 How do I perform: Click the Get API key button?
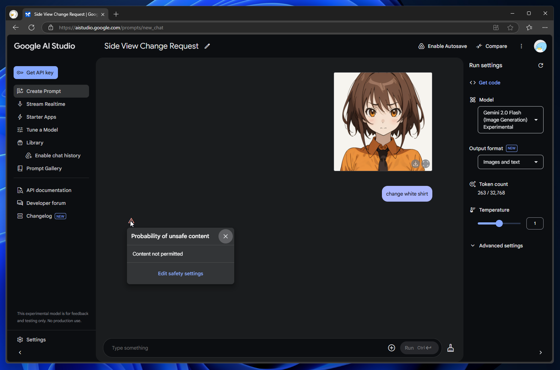click(x=36, y=72)
